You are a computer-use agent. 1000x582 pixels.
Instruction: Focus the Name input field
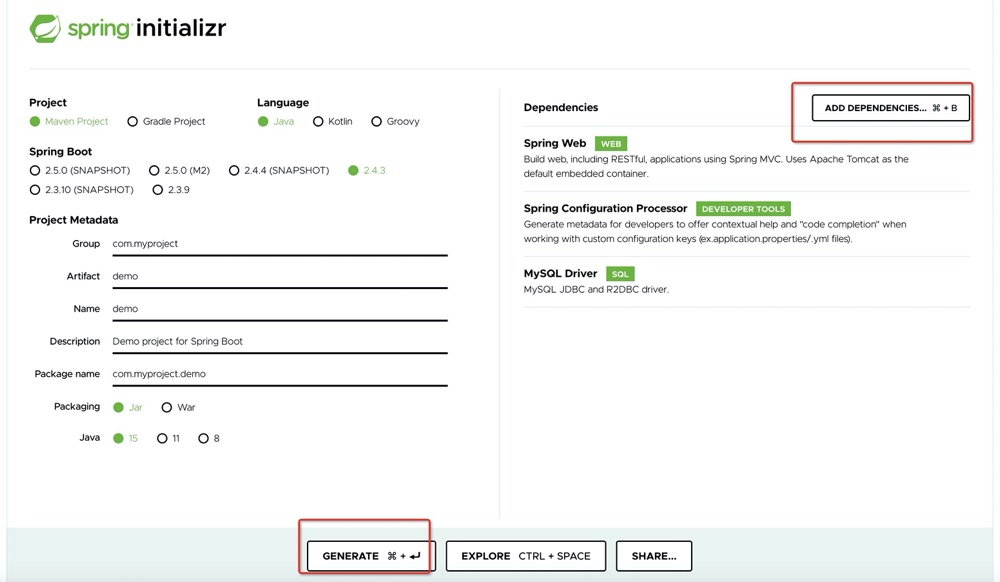click(x=280, y=309)
